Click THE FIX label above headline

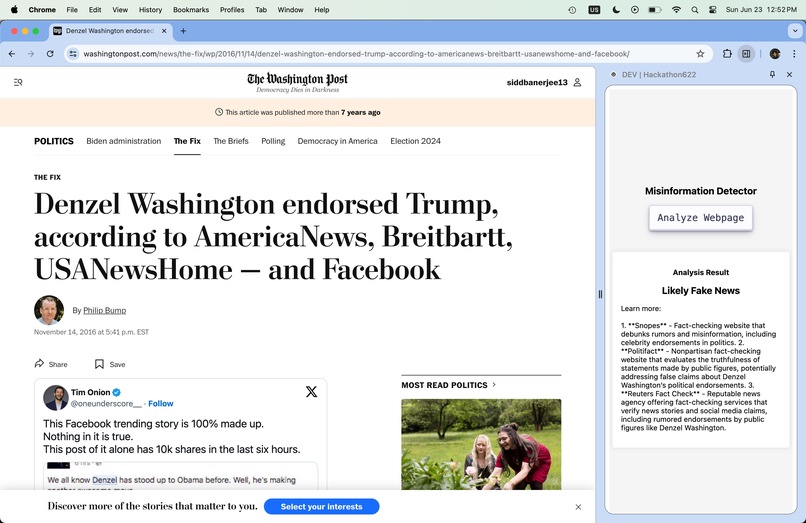click(47, 177)
